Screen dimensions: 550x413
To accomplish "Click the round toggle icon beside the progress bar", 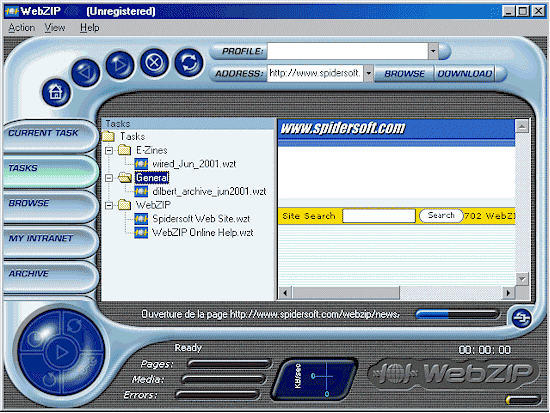I will pos(521,319).
